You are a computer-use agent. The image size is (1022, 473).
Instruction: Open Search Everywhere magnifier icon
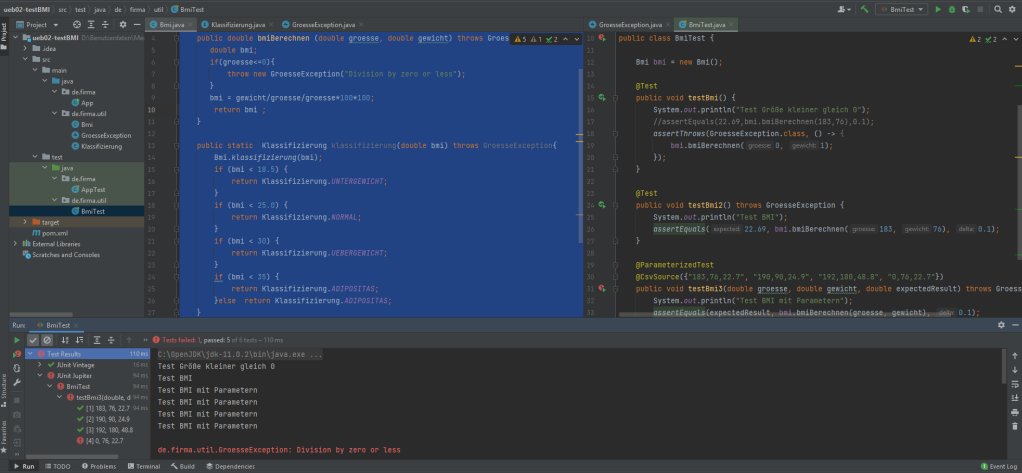(x=1000, y=9)
